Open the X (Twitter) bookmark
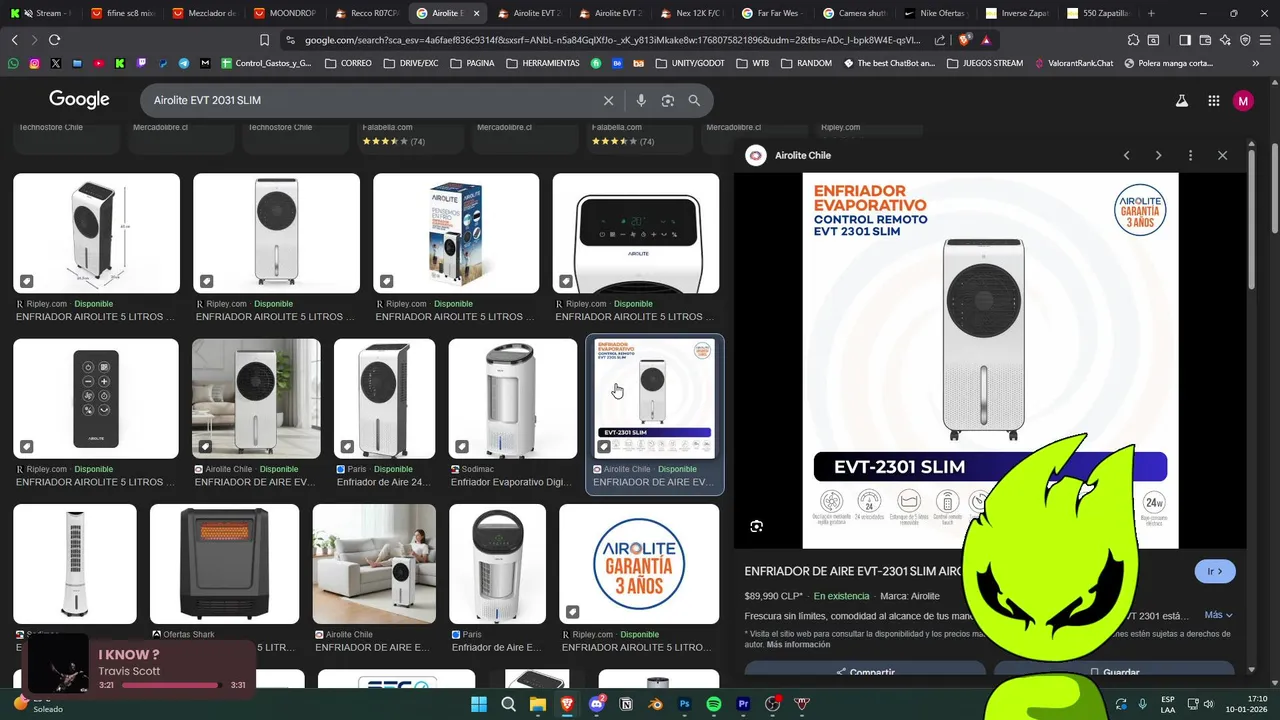This screenshot has width=1280, height=720. tap(55, 63)
